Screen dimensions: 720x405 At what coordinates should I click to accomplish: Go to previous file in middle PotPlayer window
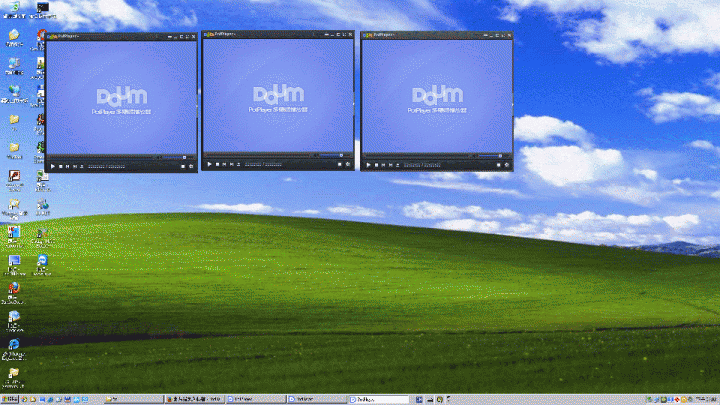[225, 164]
